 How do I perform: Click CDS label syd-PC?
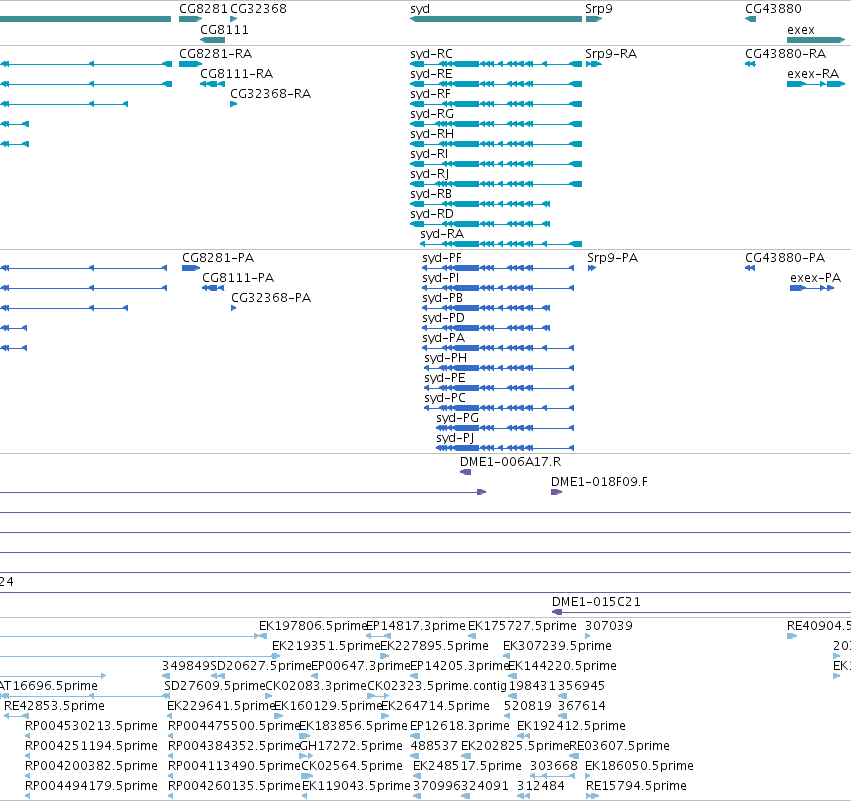[445, 399]
